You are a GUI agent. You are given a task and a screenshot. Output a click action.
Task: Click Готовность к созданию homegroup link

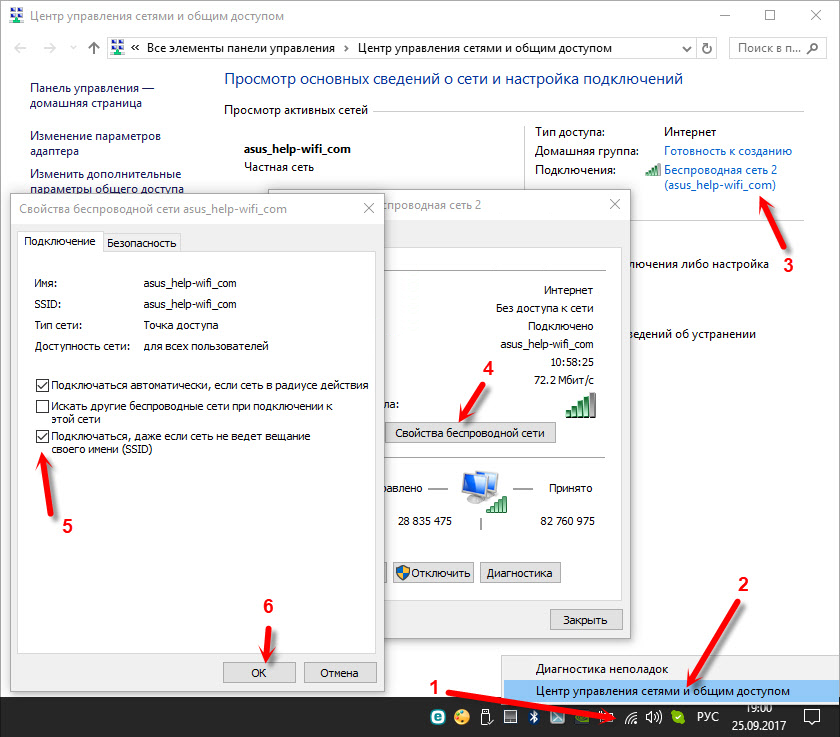[x=728, y=151]
